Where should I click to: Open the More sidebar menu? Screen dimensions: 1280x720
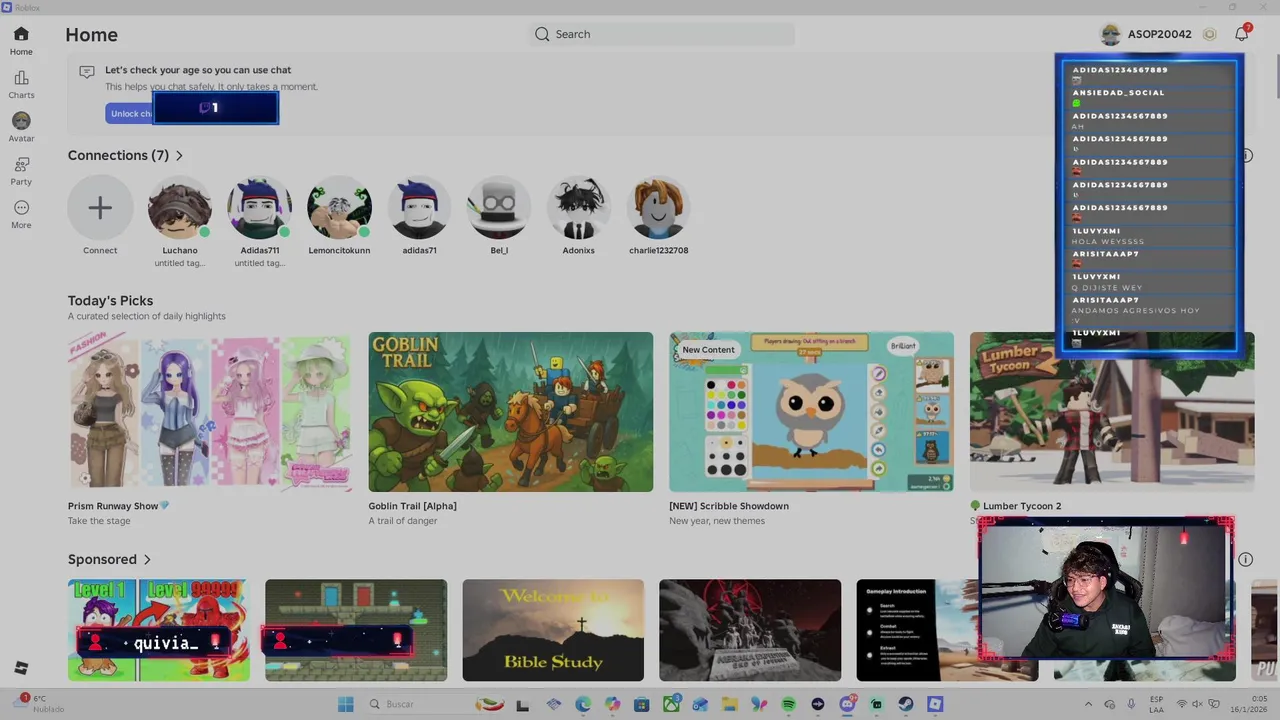pyautogui.click(x=21, y=208)
